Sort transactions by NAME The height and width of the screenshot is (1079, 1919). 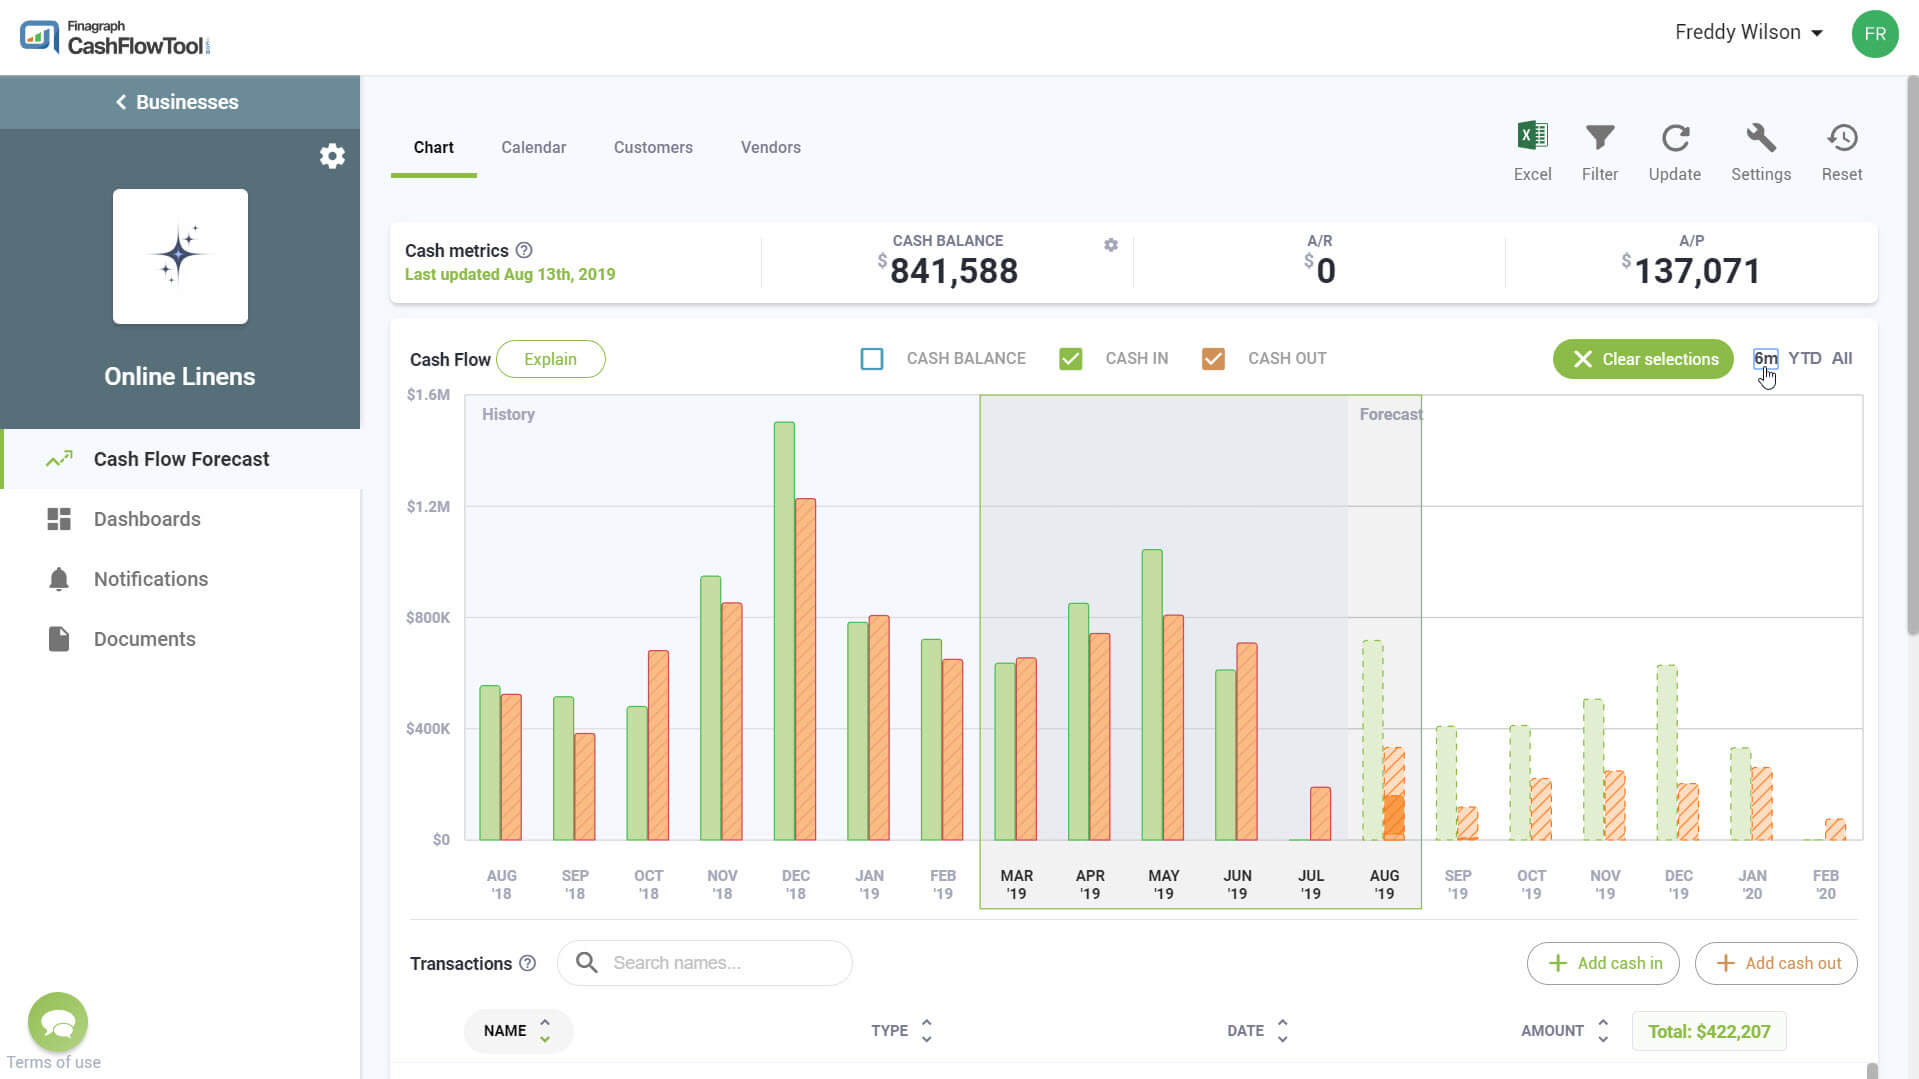pyautogui.click(x=518, y=1031)
